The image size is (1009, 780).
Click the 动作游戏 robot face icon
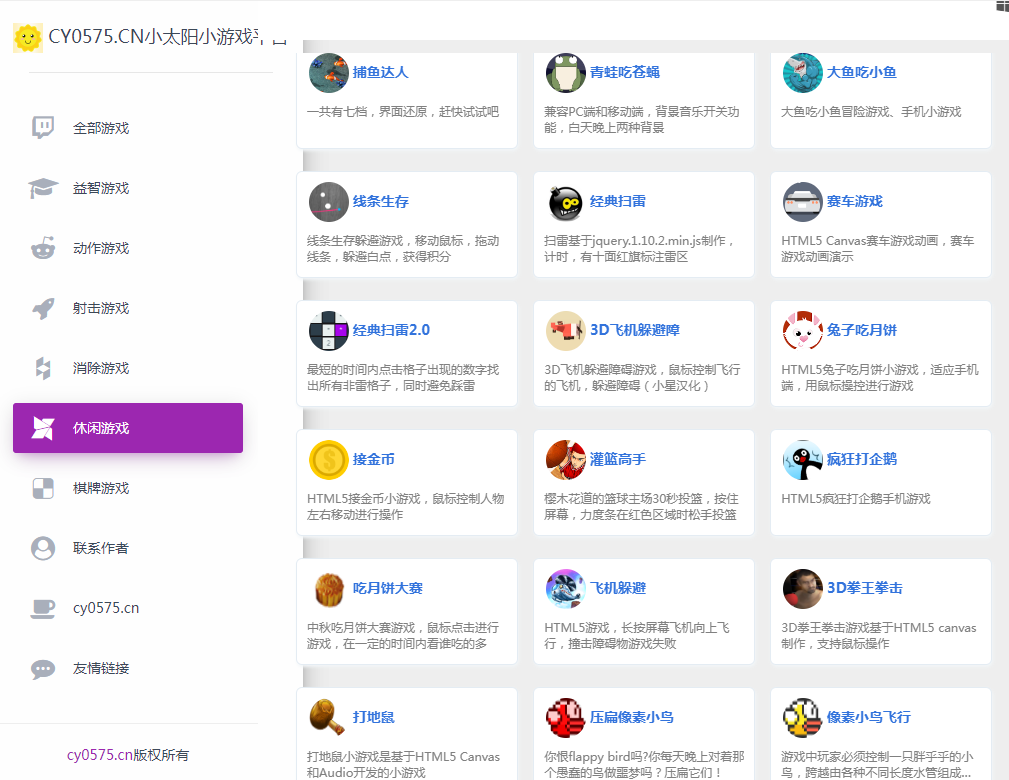tap(43, 248)
